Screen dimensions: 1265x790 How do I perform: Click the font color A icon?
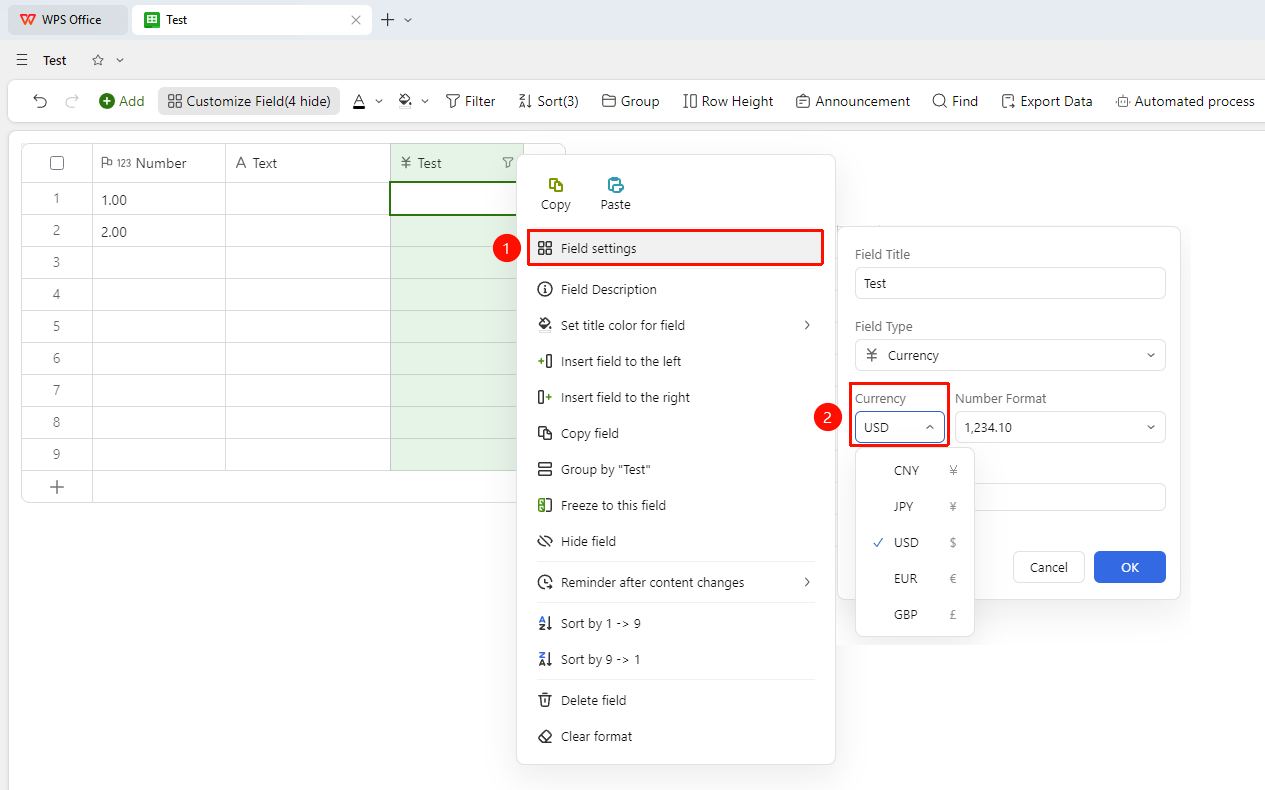click(x=359, y=101)
